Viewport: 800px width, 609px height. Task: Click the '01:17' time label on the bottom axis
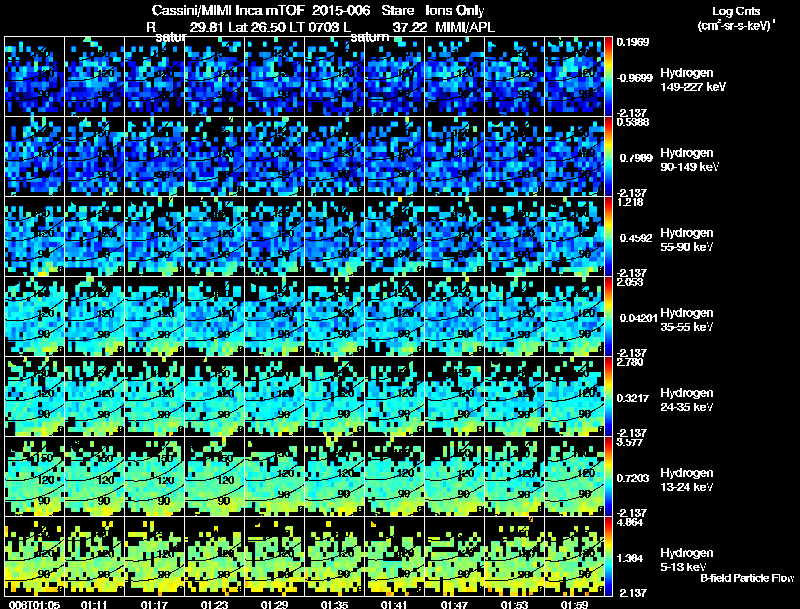click(x=154, y=605)
